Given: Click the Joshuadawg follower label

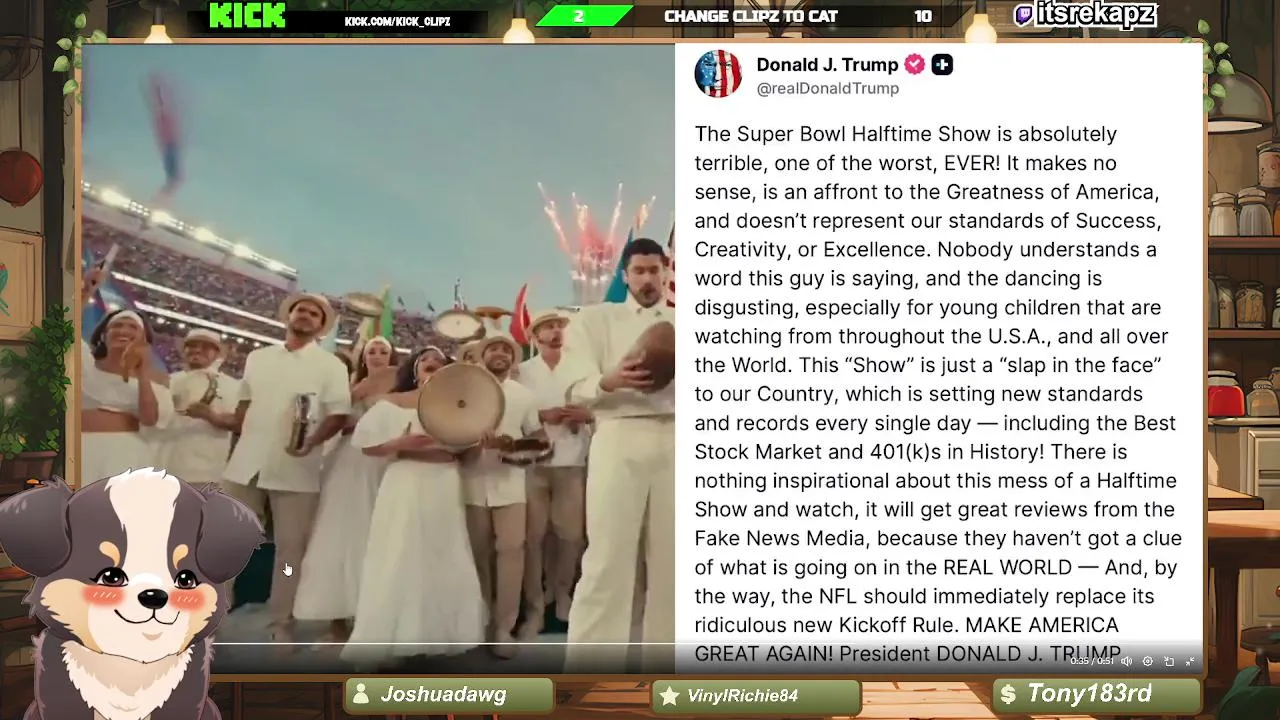Looking at the screenshot, I should point(443,695).
